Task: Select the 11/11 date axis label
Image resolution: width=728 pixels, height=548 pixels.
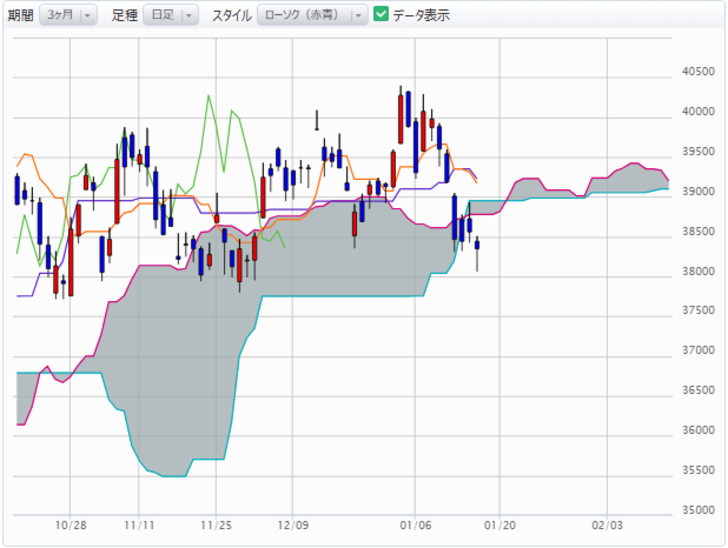Action: click(140, 523)
